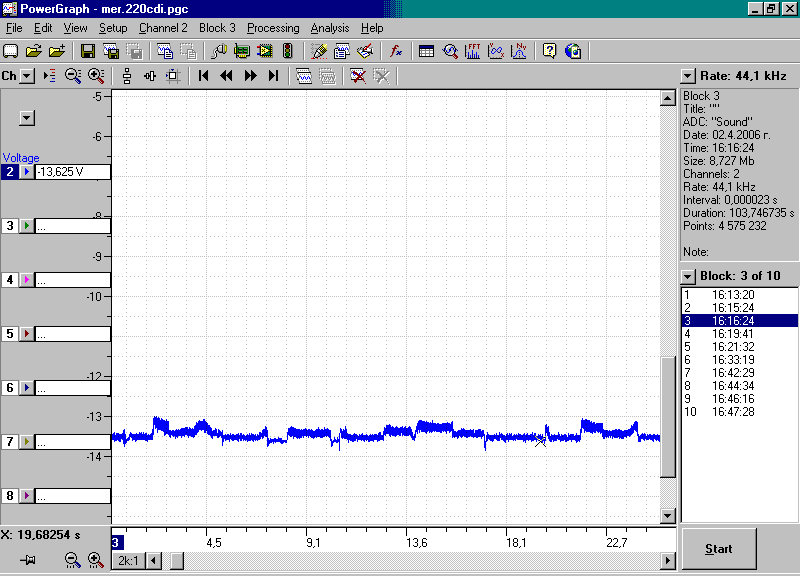The width and height of the screenshot is (800, 576).
Task: Jump to the beginning of the record
Action: tap(203, 76)
